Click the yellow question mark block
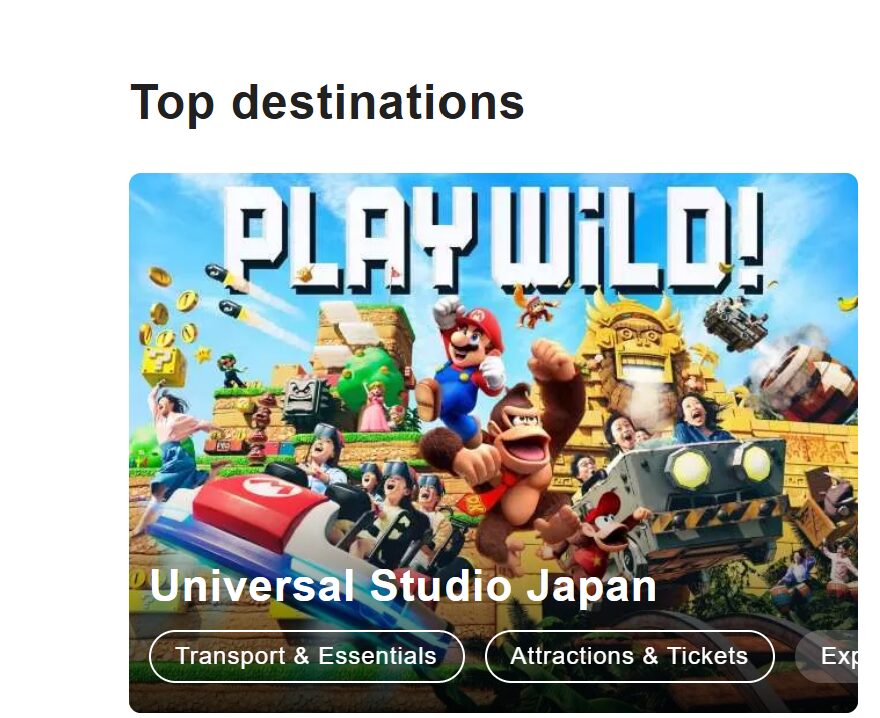The image size is (880, 718). pyautogui.click(x=163, y=365)
